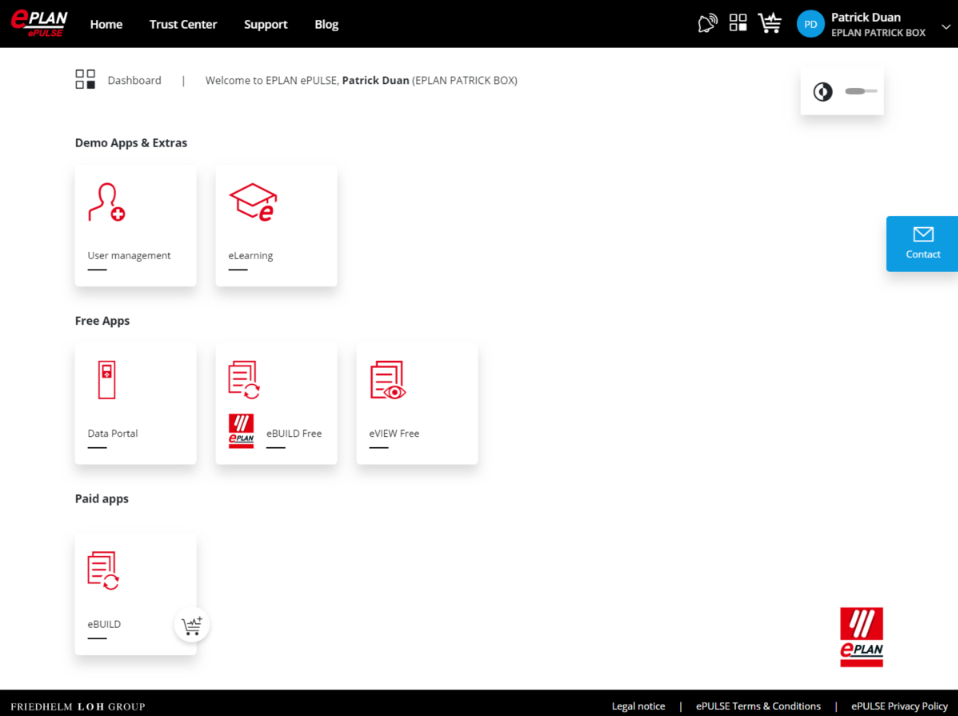
Task: Open the shopping cart in header
Action: (770, 23)
